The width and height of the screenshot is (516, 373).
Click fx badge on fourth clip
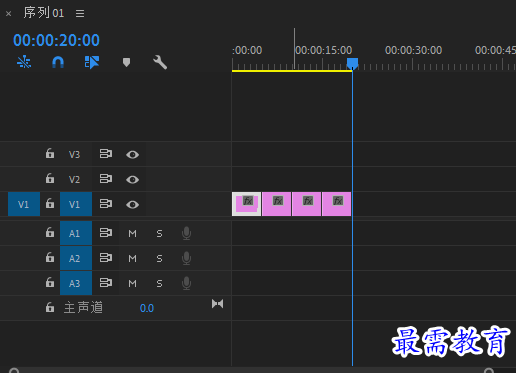click(338, 201)
